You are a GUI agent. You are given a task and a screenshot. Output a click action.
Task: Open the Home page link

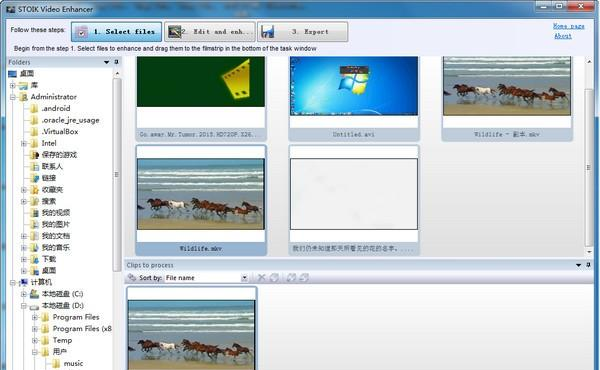click(568, 26)
